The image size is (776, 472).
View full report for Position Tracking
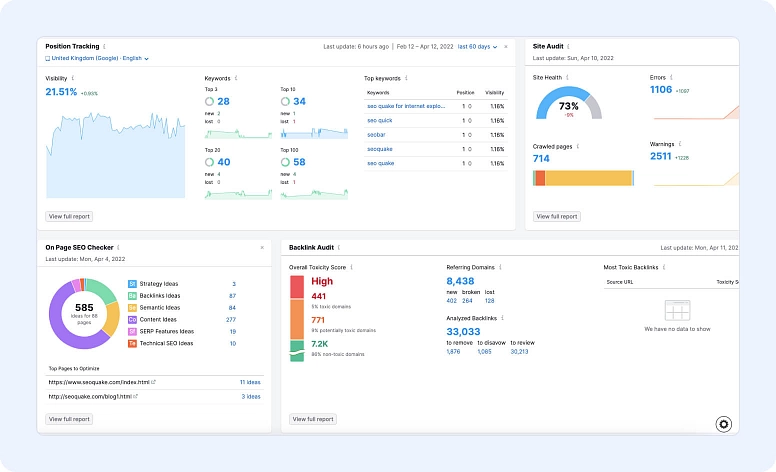click(68, 216)
